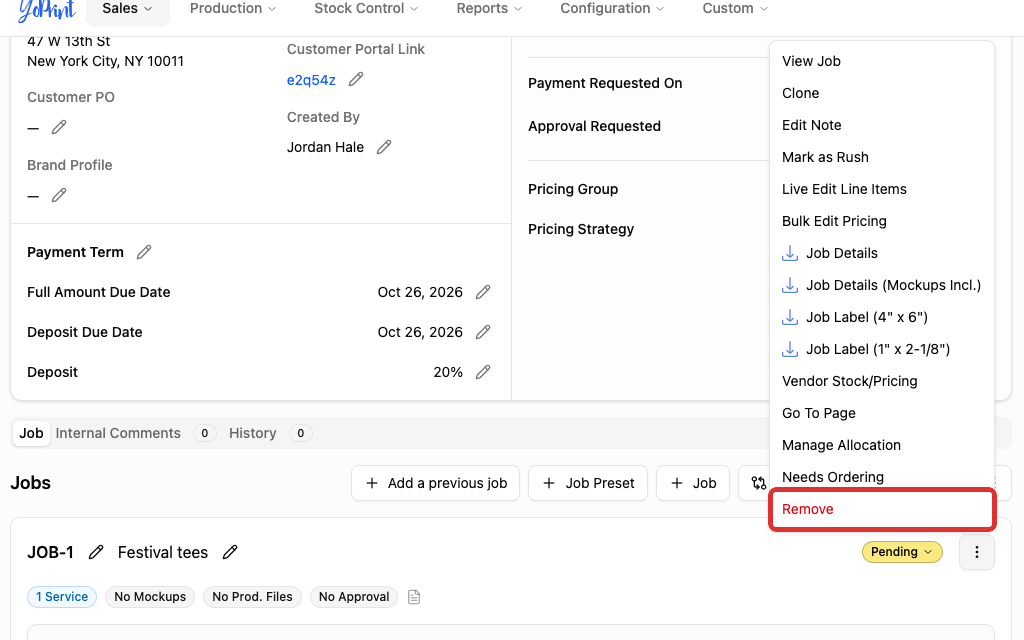The image size is (1024, 640).
Task: Click Payment Requested On label
Action: click(605, 83)
